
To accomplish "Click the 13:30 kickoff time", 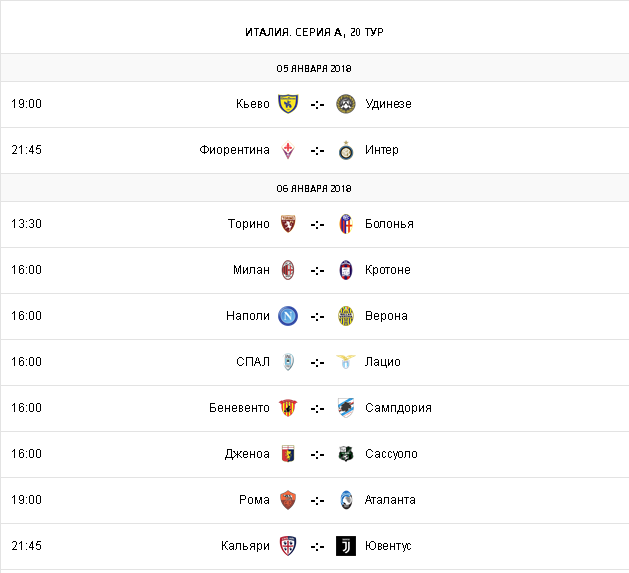I will click(x=26, y=224).
